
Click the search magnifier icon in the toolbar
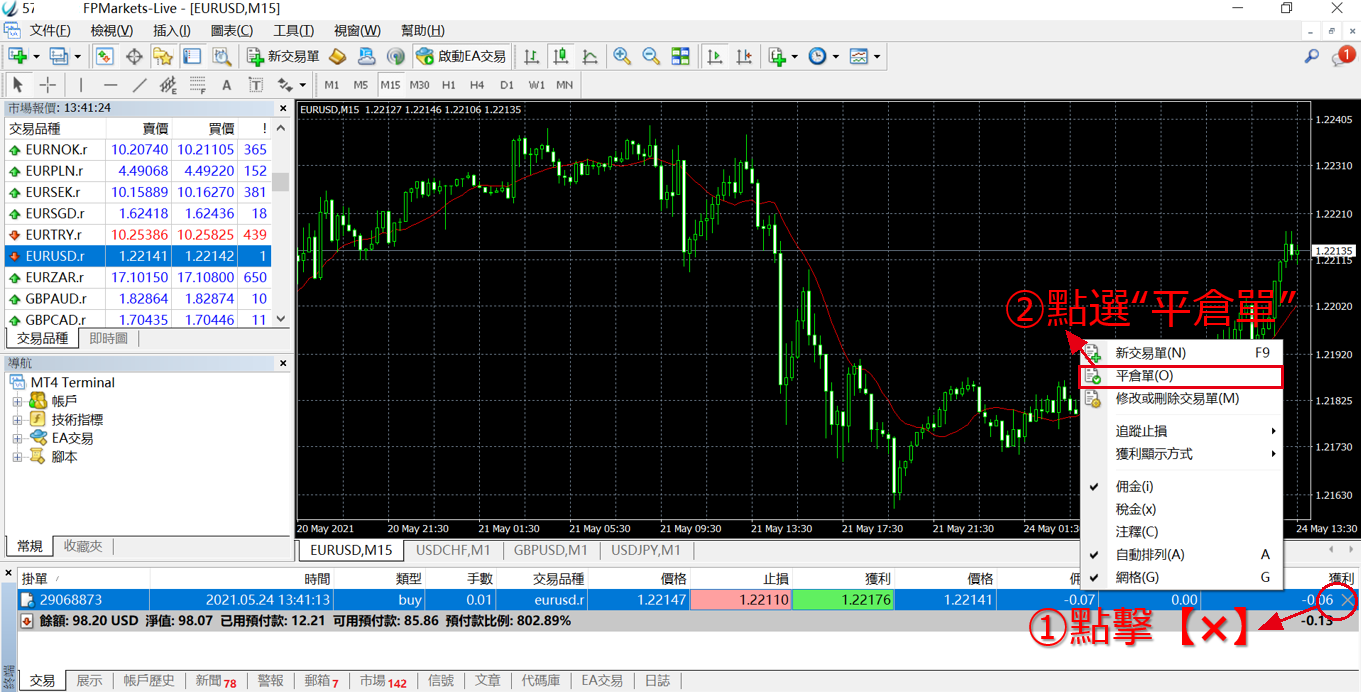[x=1312, y=56]
